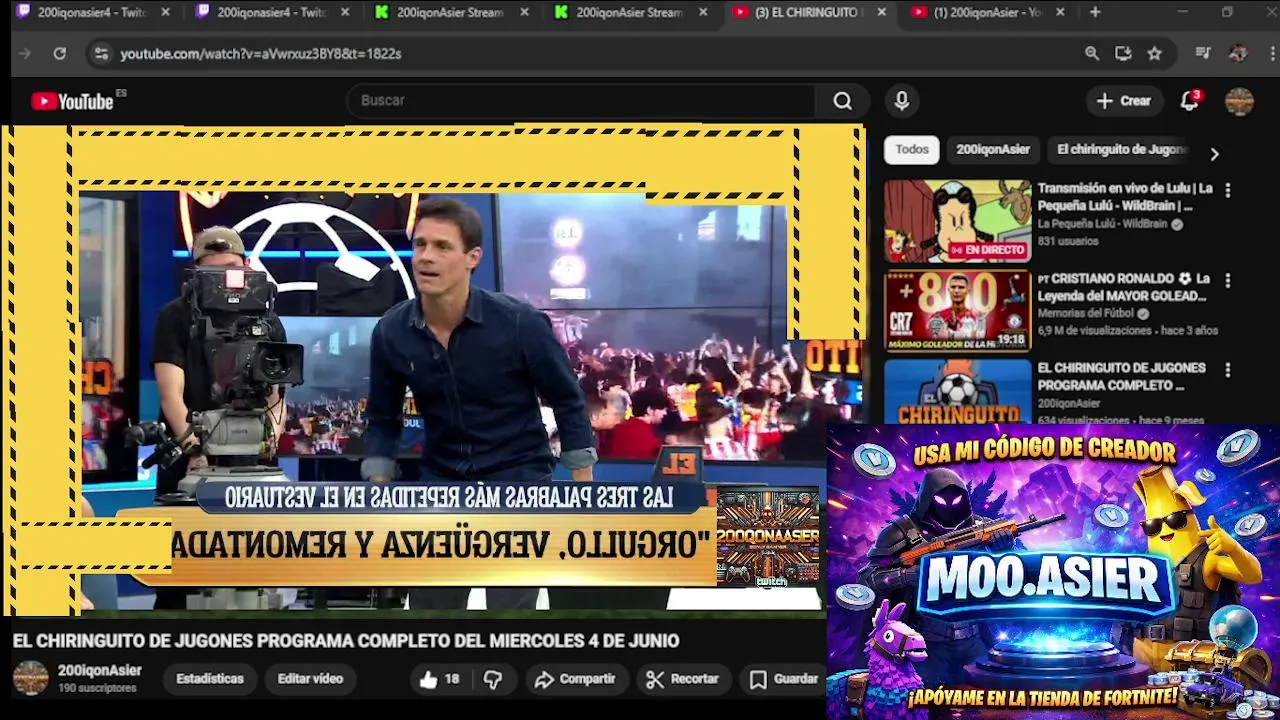Close the second 200iqonAsier Stream tab
The image size is (1280, 720).
703,12
